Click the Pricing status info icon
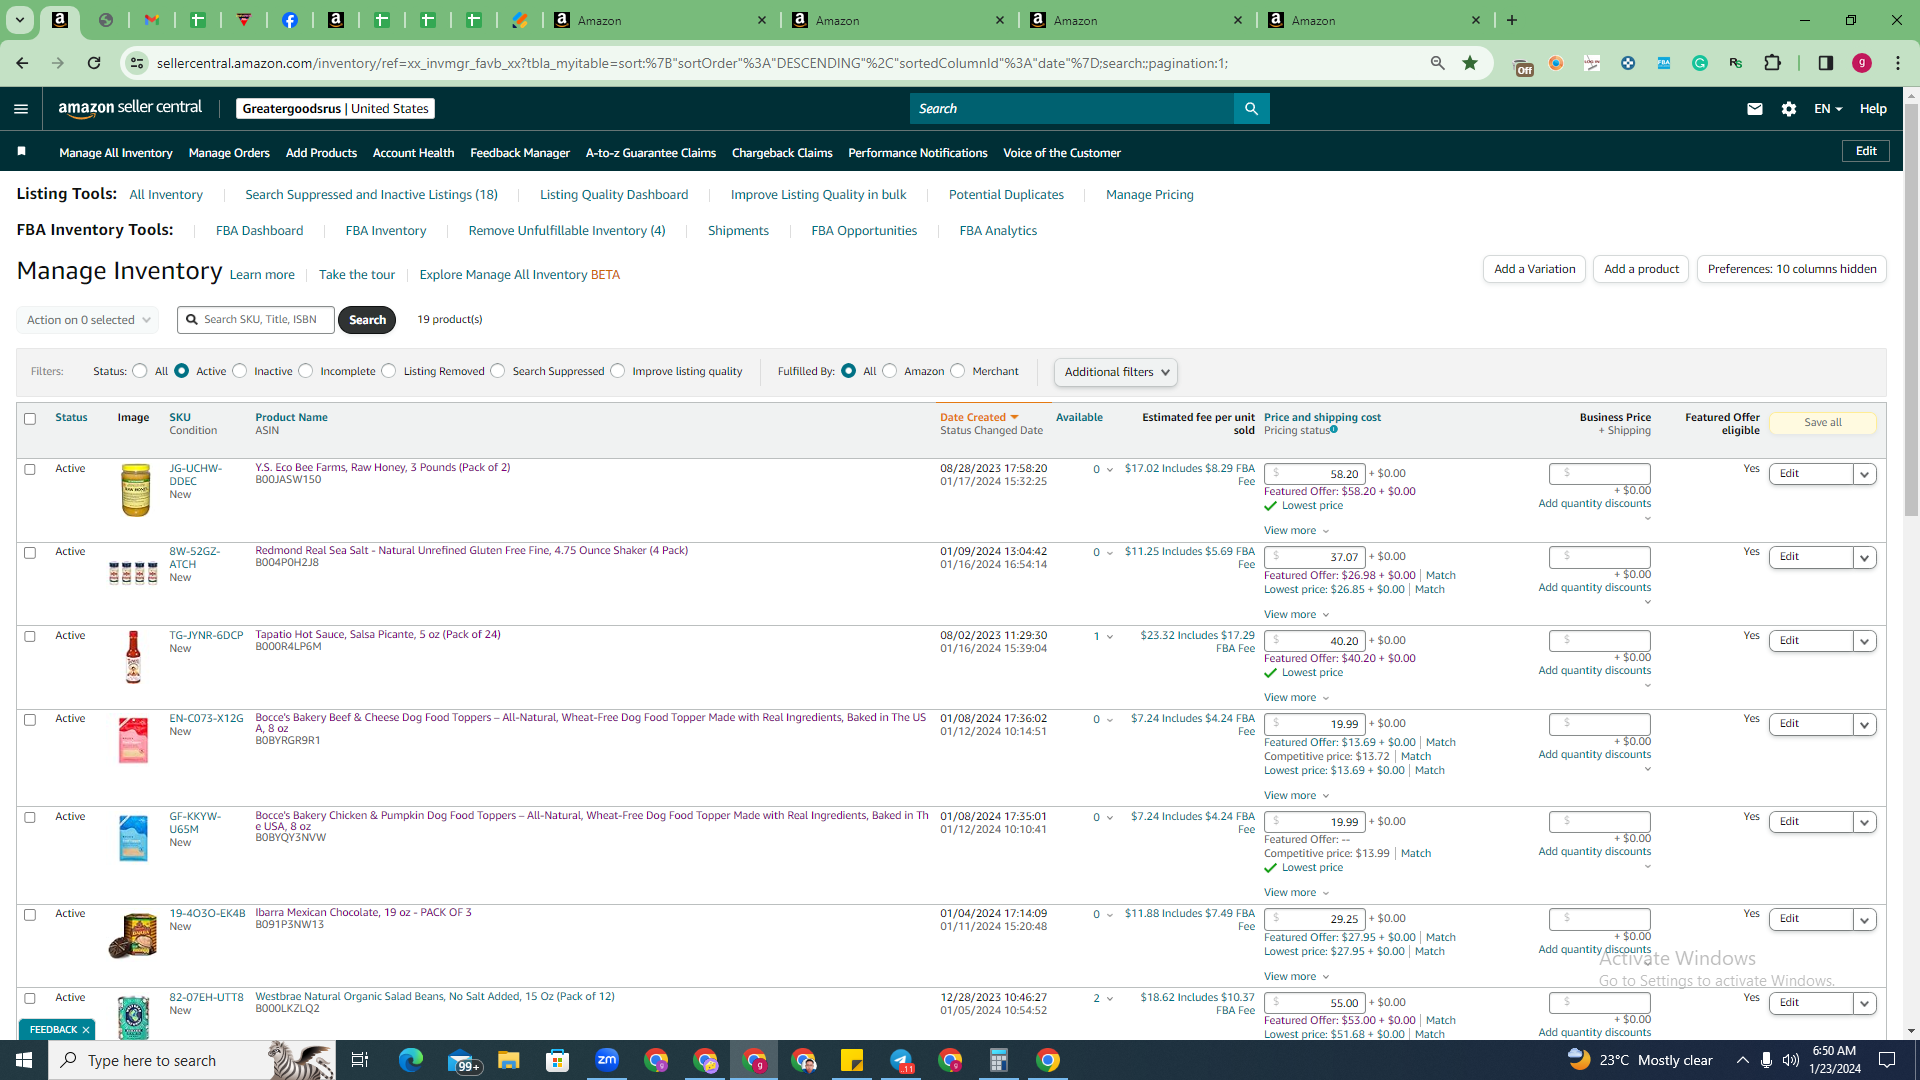1920x1080 pixels. (1334, 430)
